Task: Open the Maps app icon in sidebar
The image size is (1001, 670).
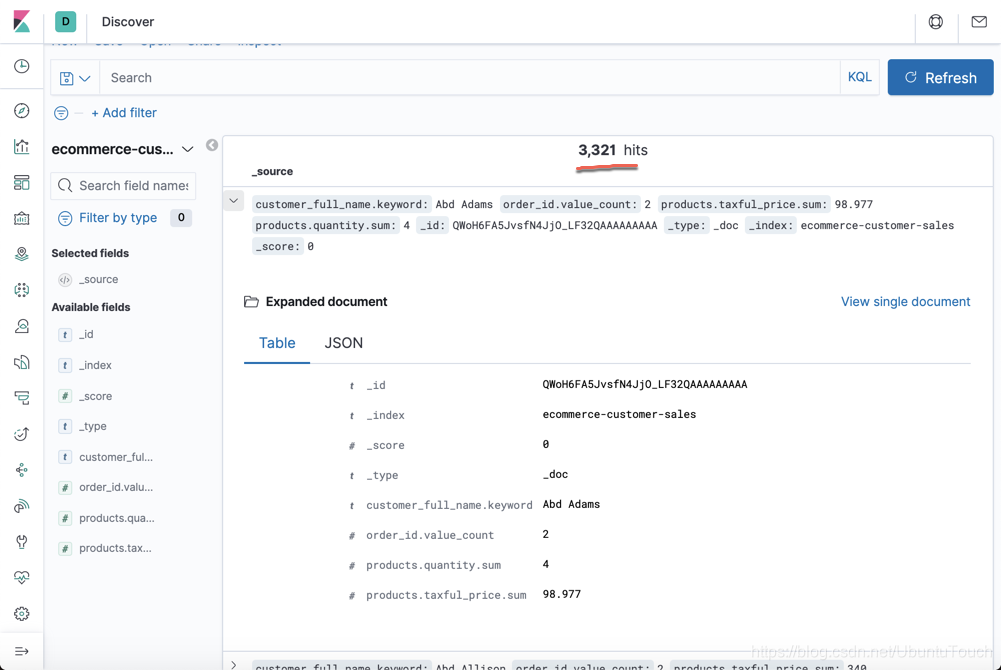Action: pyautogui.click(x=21, y=253)
